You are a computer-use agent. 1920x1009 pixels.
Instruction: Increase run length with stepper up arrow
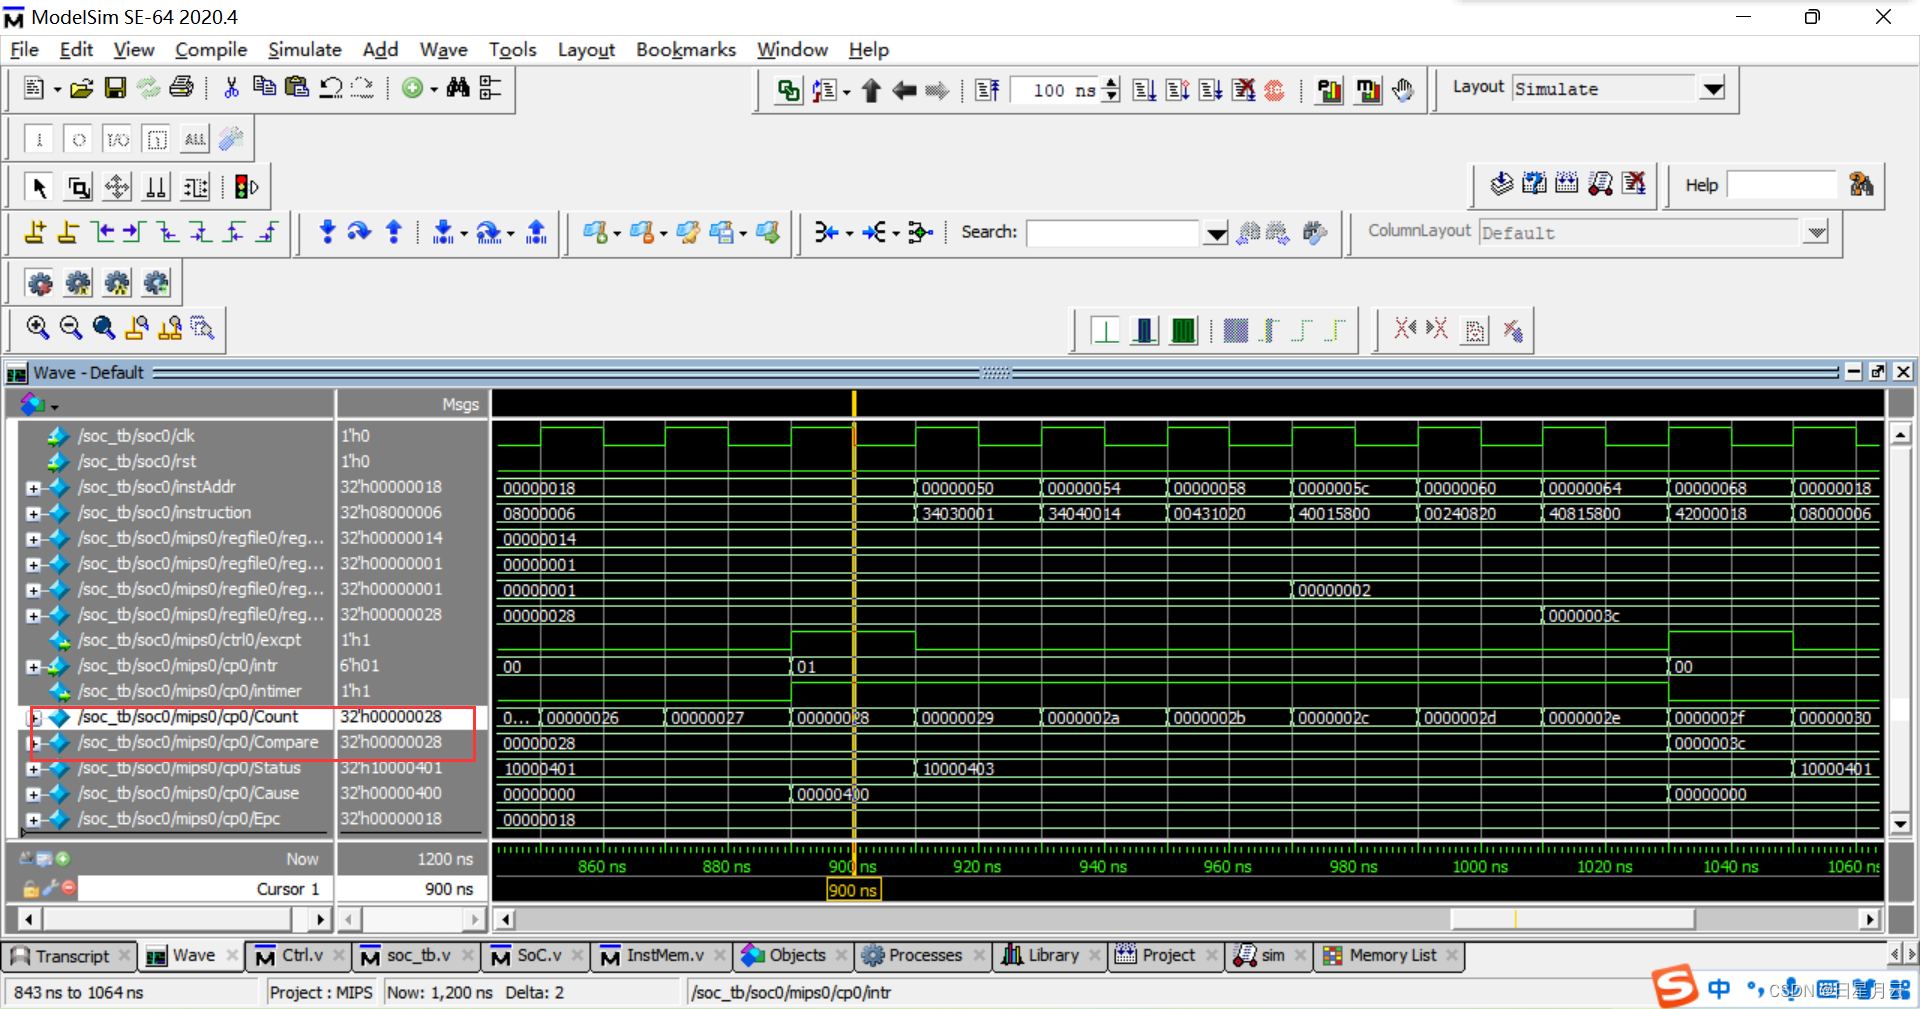[x=1111, y=83]
